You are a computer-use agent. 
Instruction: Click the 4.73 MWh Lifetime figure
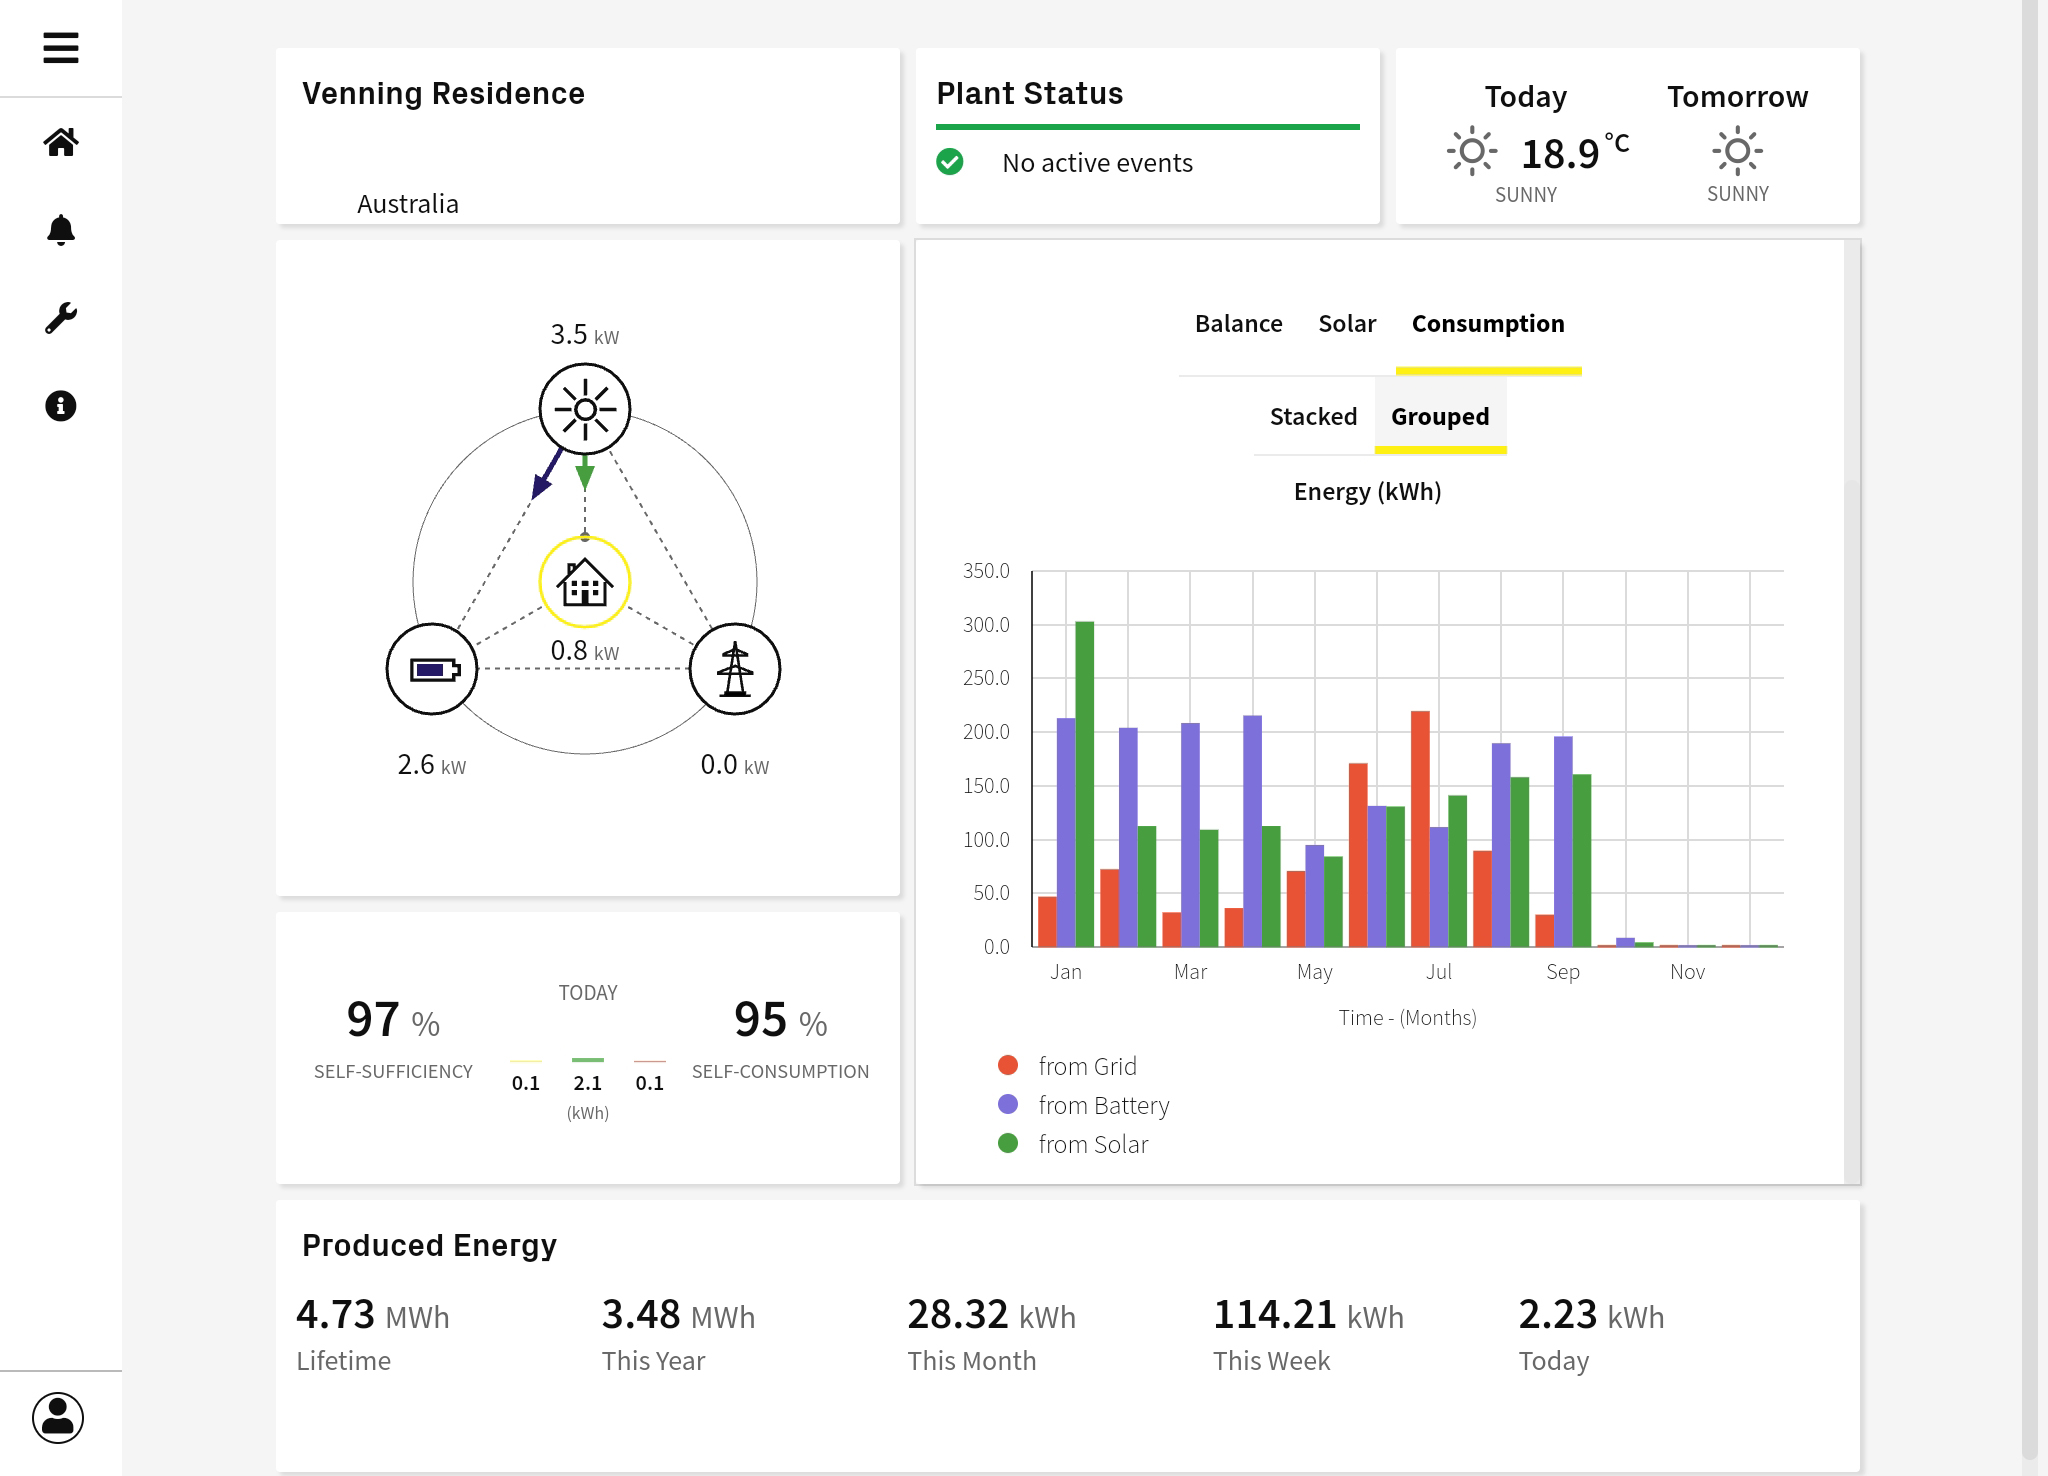pos(373,1315)
